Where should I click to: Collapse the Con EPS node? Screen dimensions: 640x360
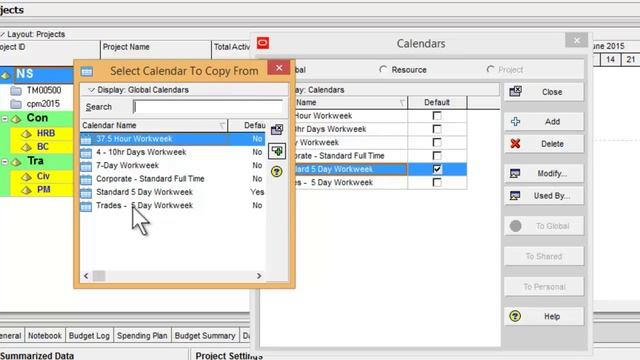5,119
